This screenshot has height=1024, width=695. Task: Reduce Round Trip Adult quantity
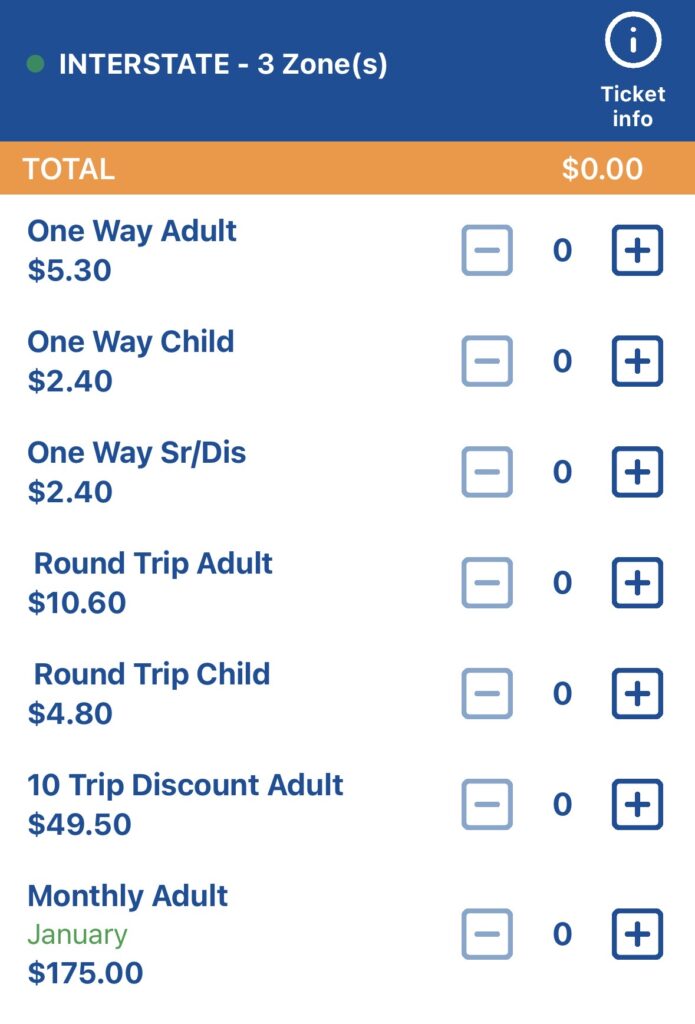pos(487,583)
